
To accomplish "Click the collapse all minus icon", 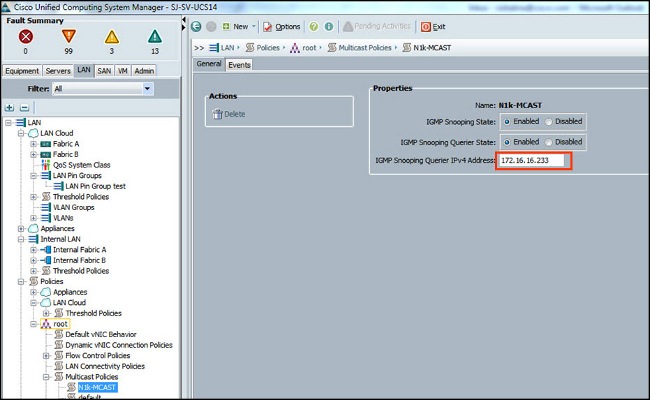I will (24, 108).
